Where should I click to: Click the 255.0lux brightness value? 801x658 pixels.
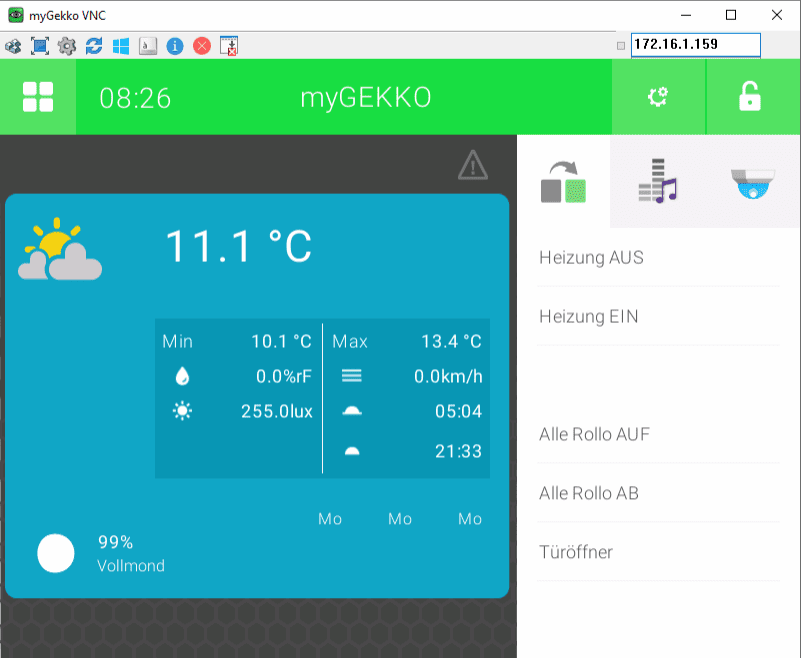tap(276, 411)
